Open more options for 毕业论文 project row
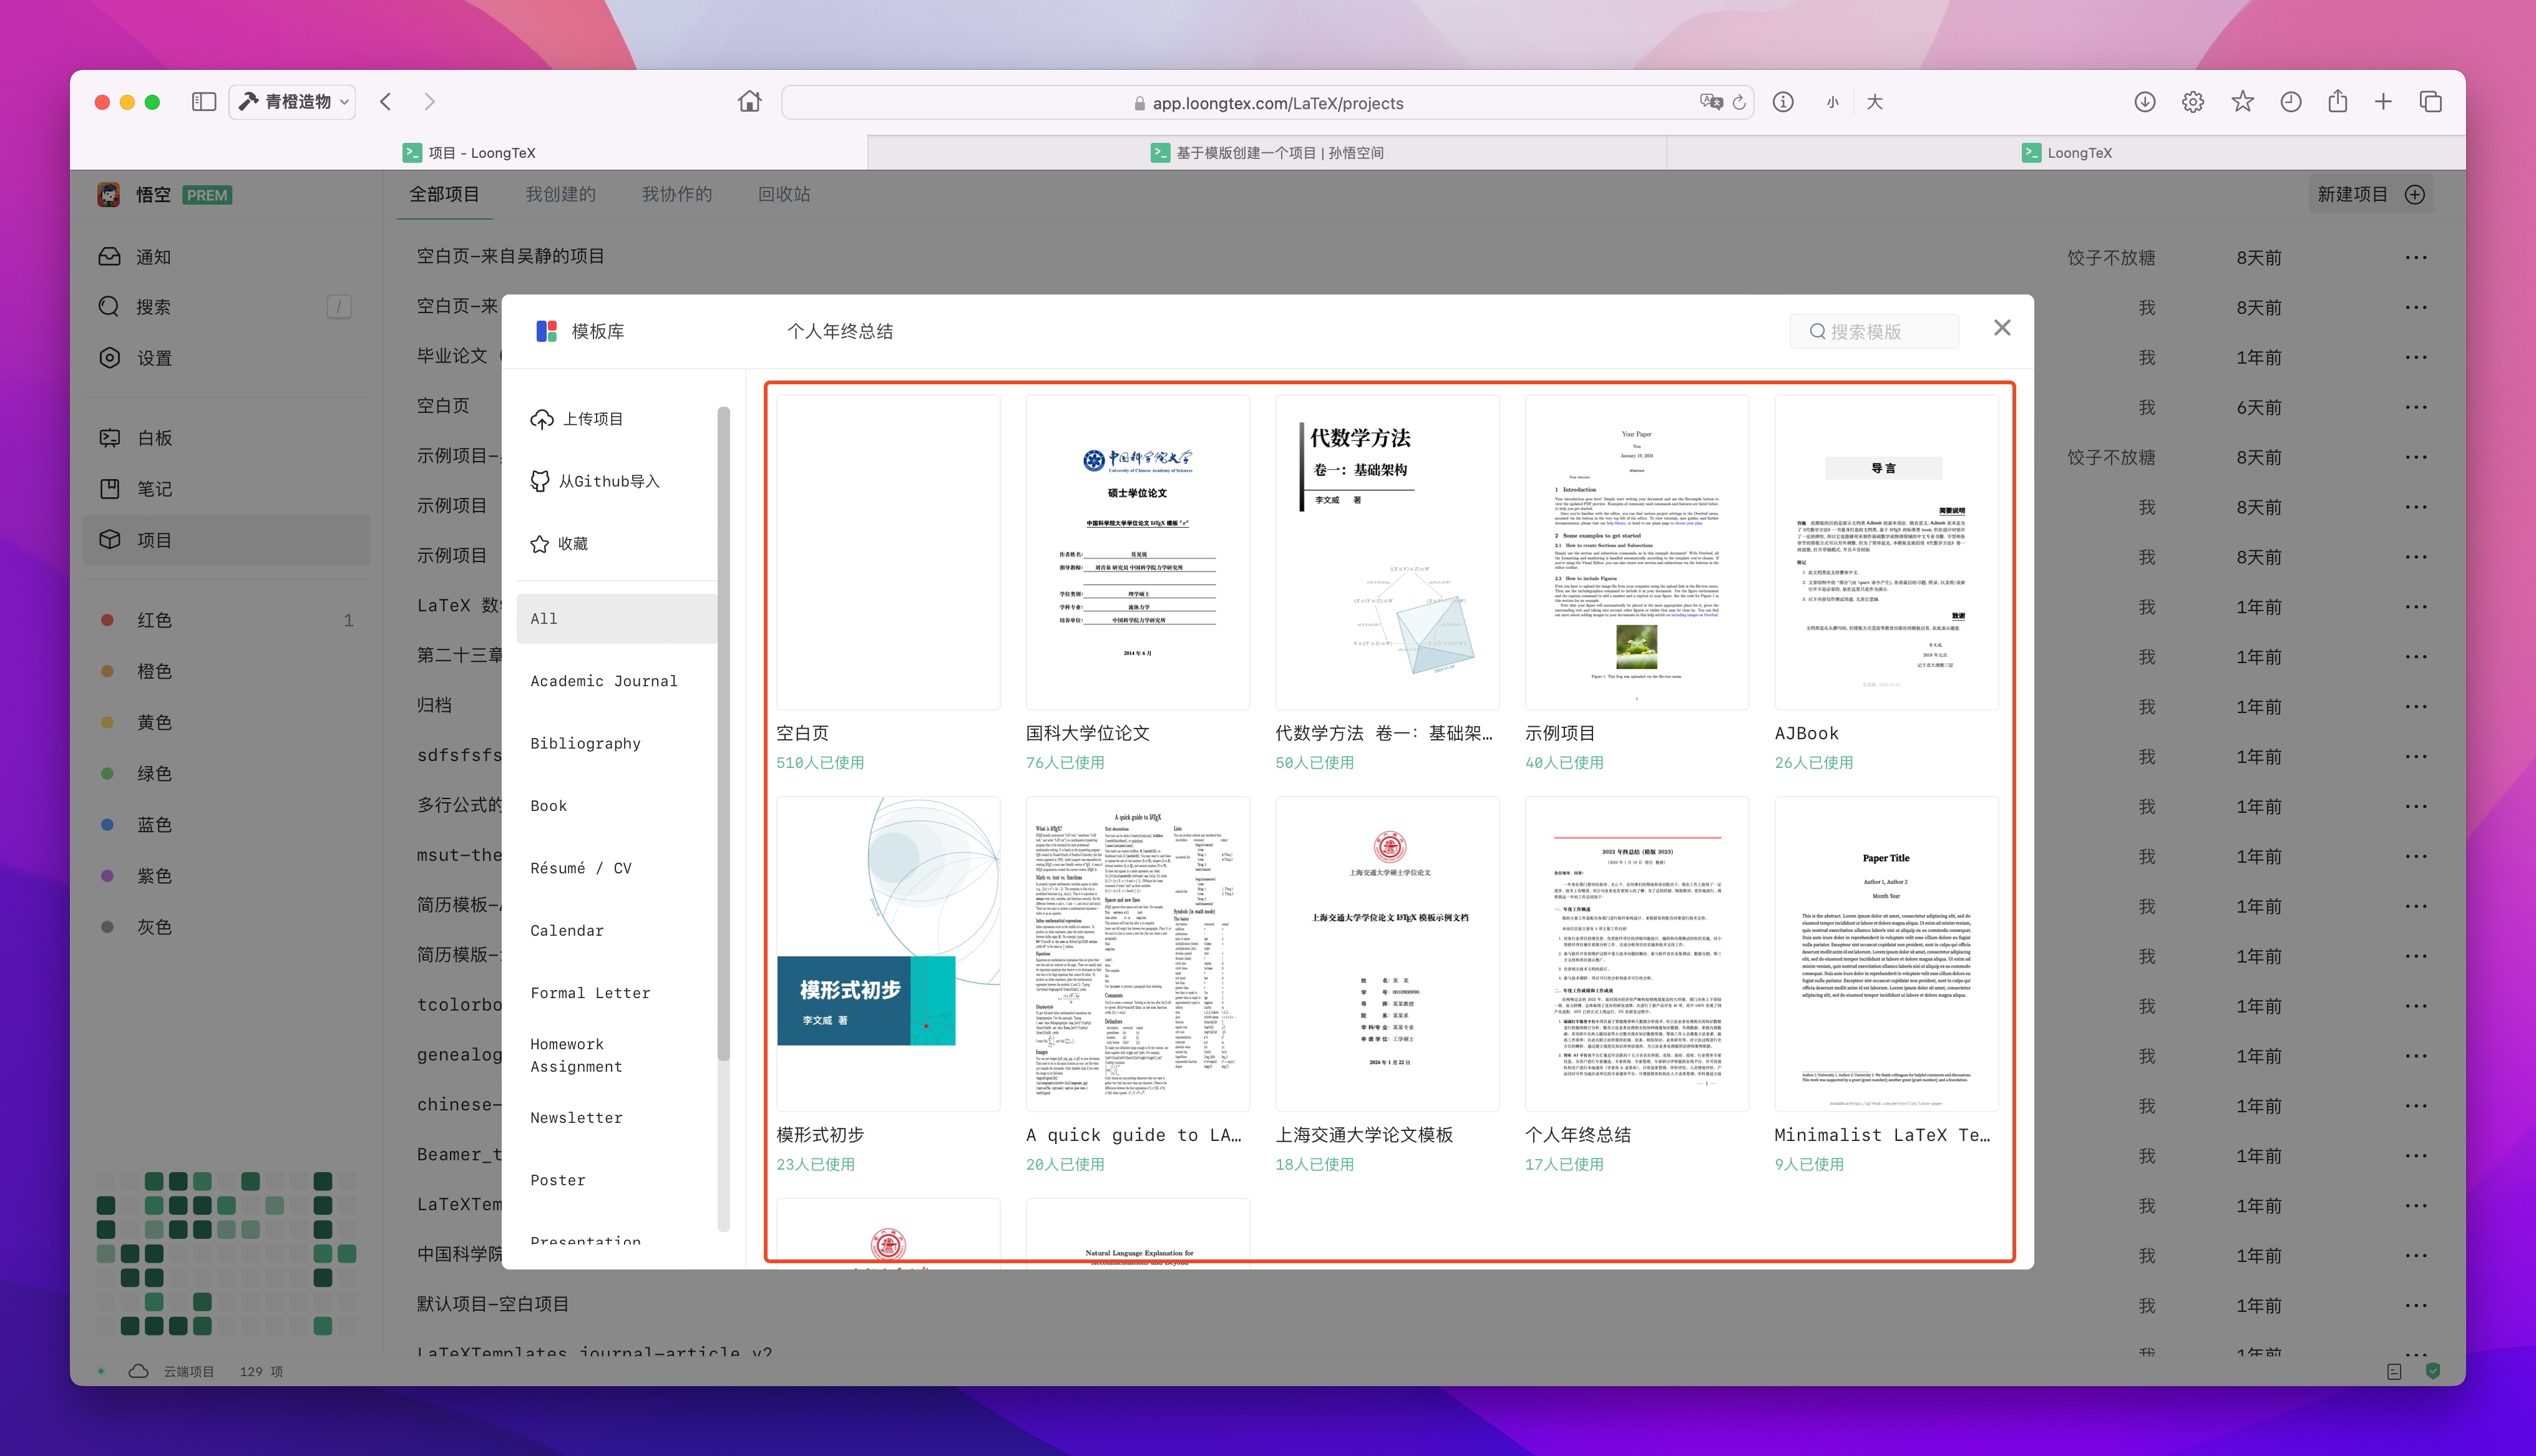Screen dimensions: 2536x1456 point(2416,358)
